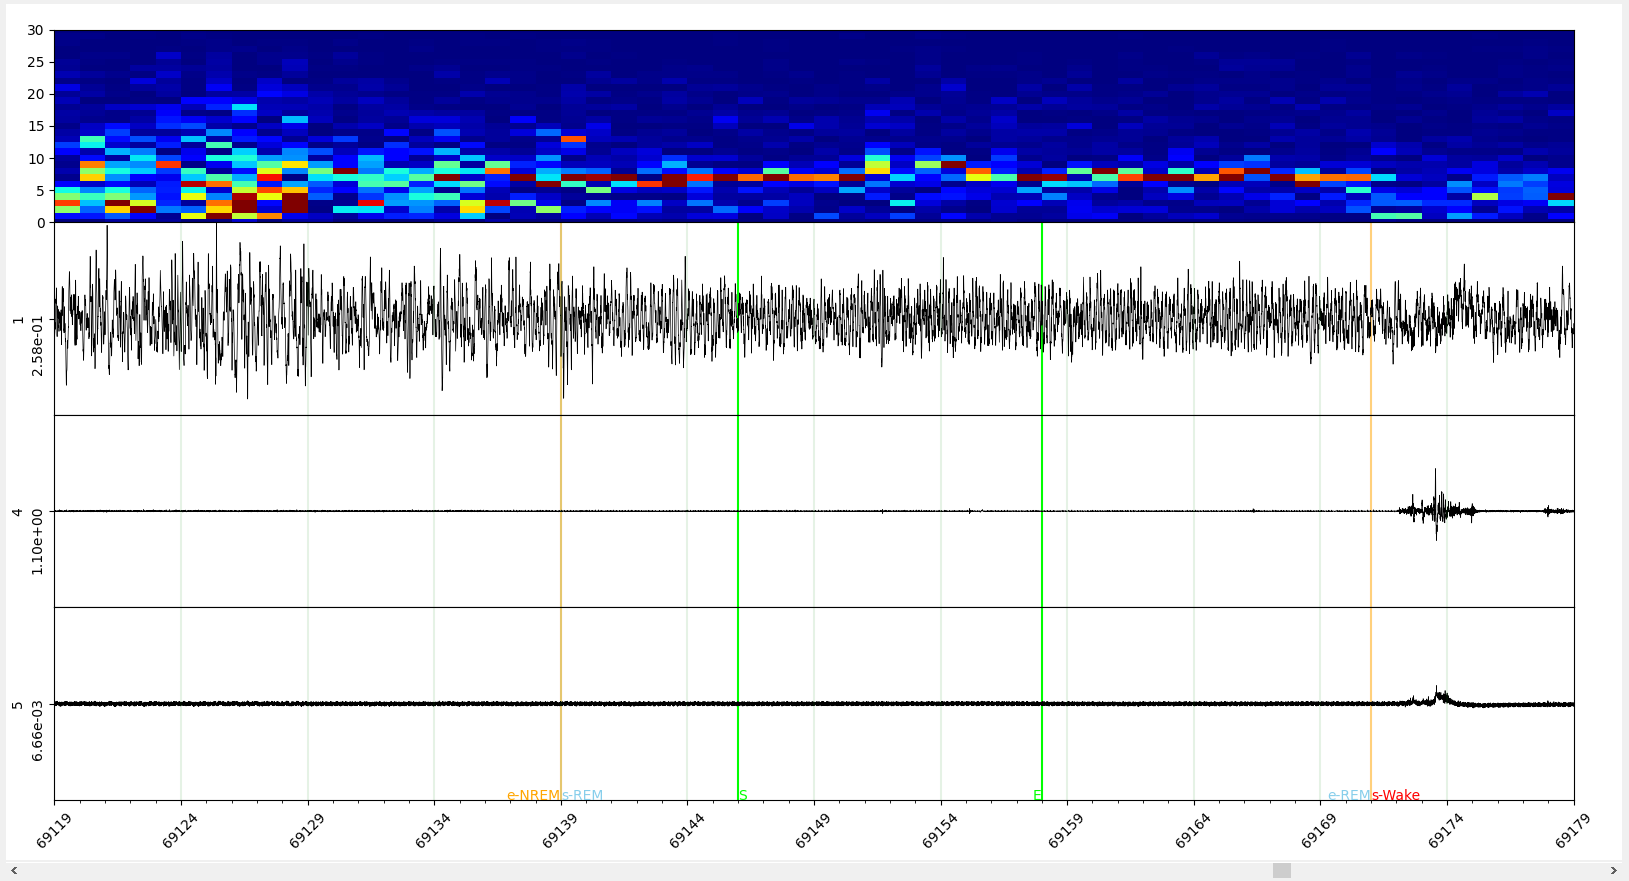Click the left arrow of horizontal scrollbar
The height and width of the screenshot is (881, 1629).
(x=14, y=871)
